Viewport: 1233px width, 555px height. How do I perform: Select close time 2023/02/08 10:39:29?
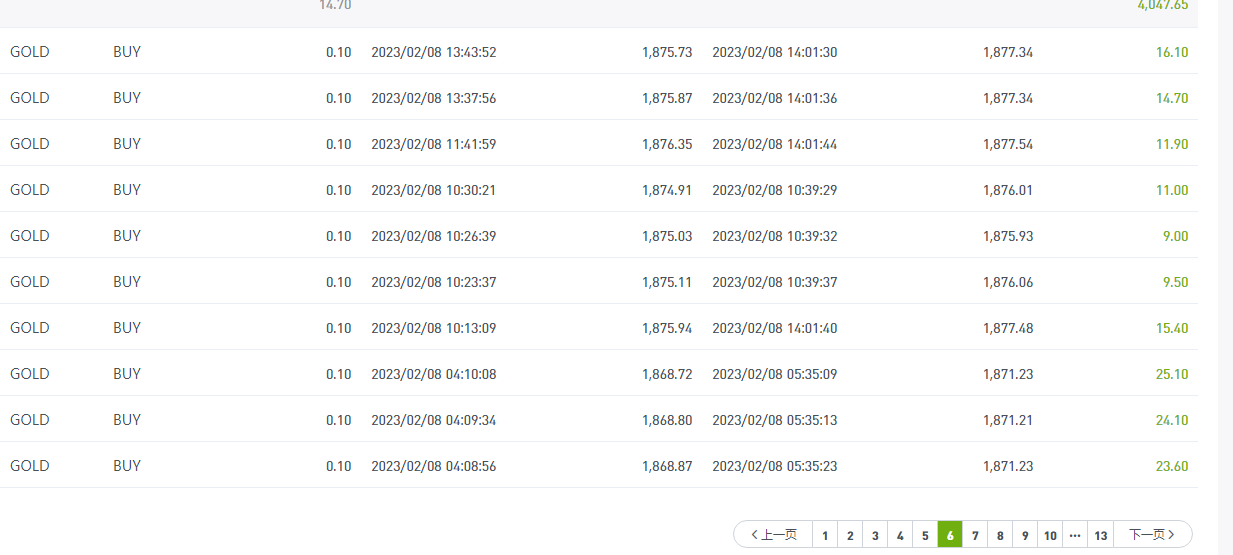(775, 190)
